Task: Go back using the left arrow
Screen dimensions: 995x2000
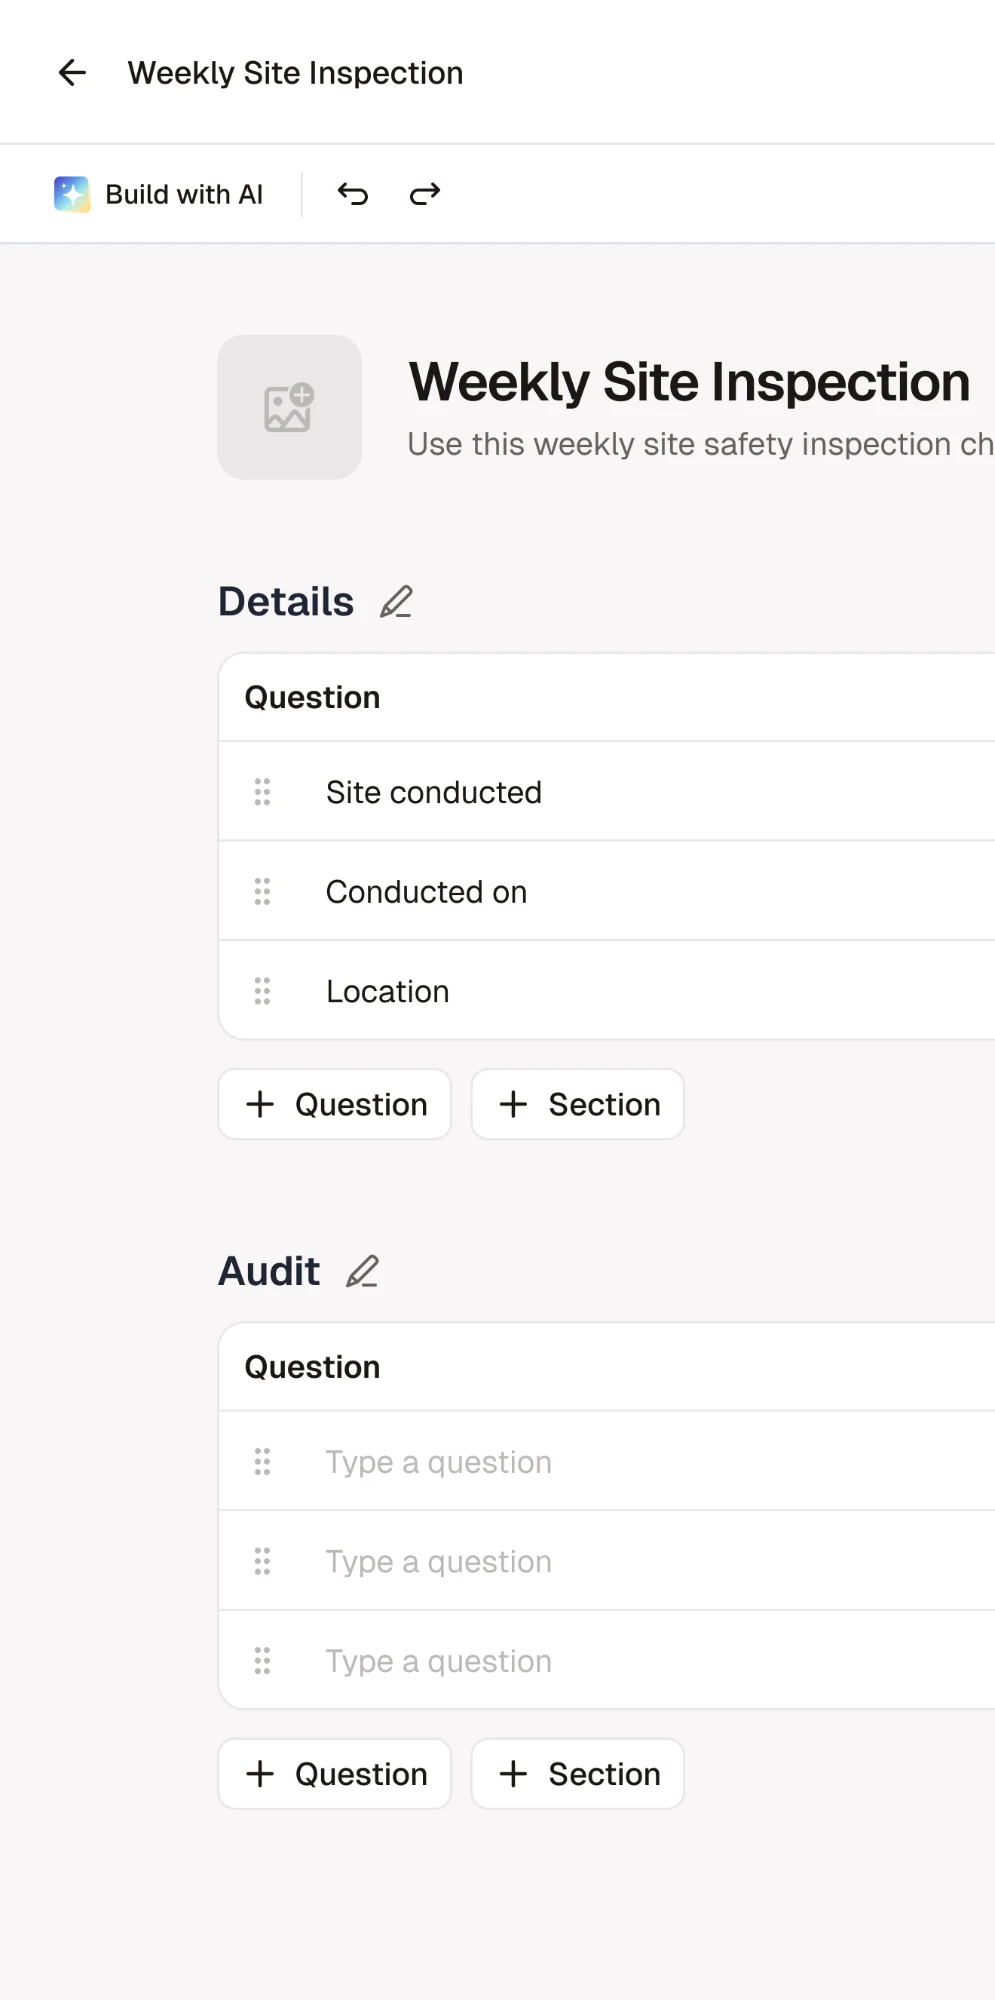Action: point(72,73)
